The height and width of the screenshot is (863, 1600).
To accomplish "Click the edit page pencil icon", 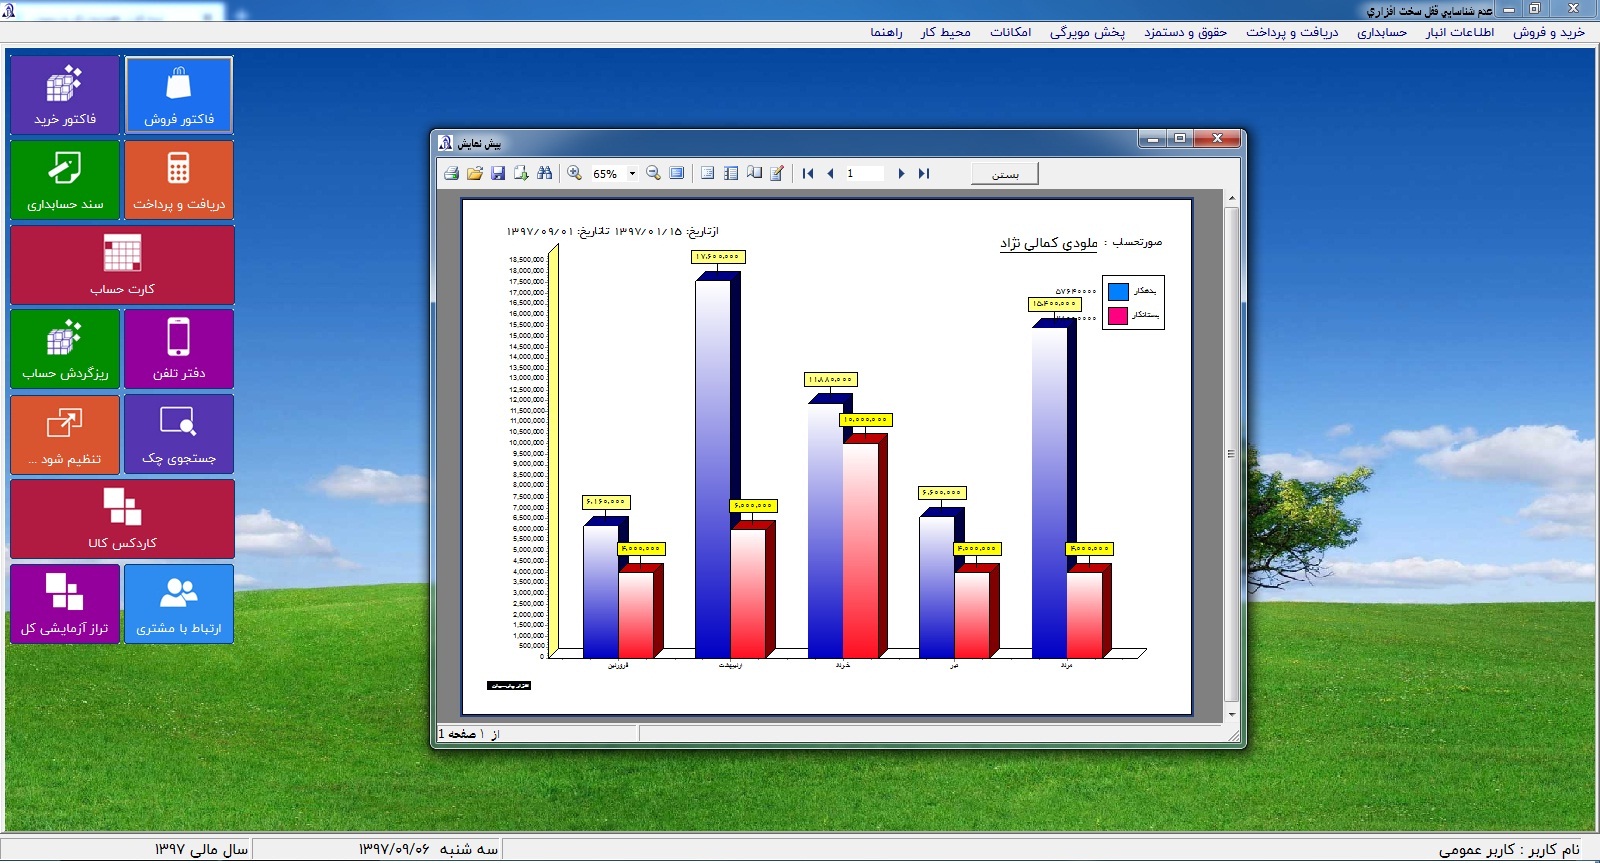I will 777,173.
